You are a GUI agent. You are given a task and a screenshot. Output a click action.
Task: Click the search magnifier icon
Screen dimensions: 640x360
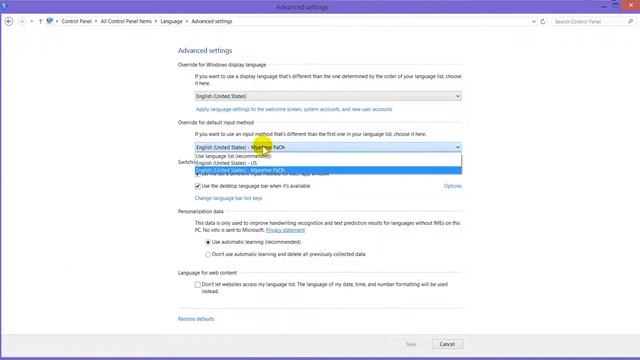[x=630, y=21]
